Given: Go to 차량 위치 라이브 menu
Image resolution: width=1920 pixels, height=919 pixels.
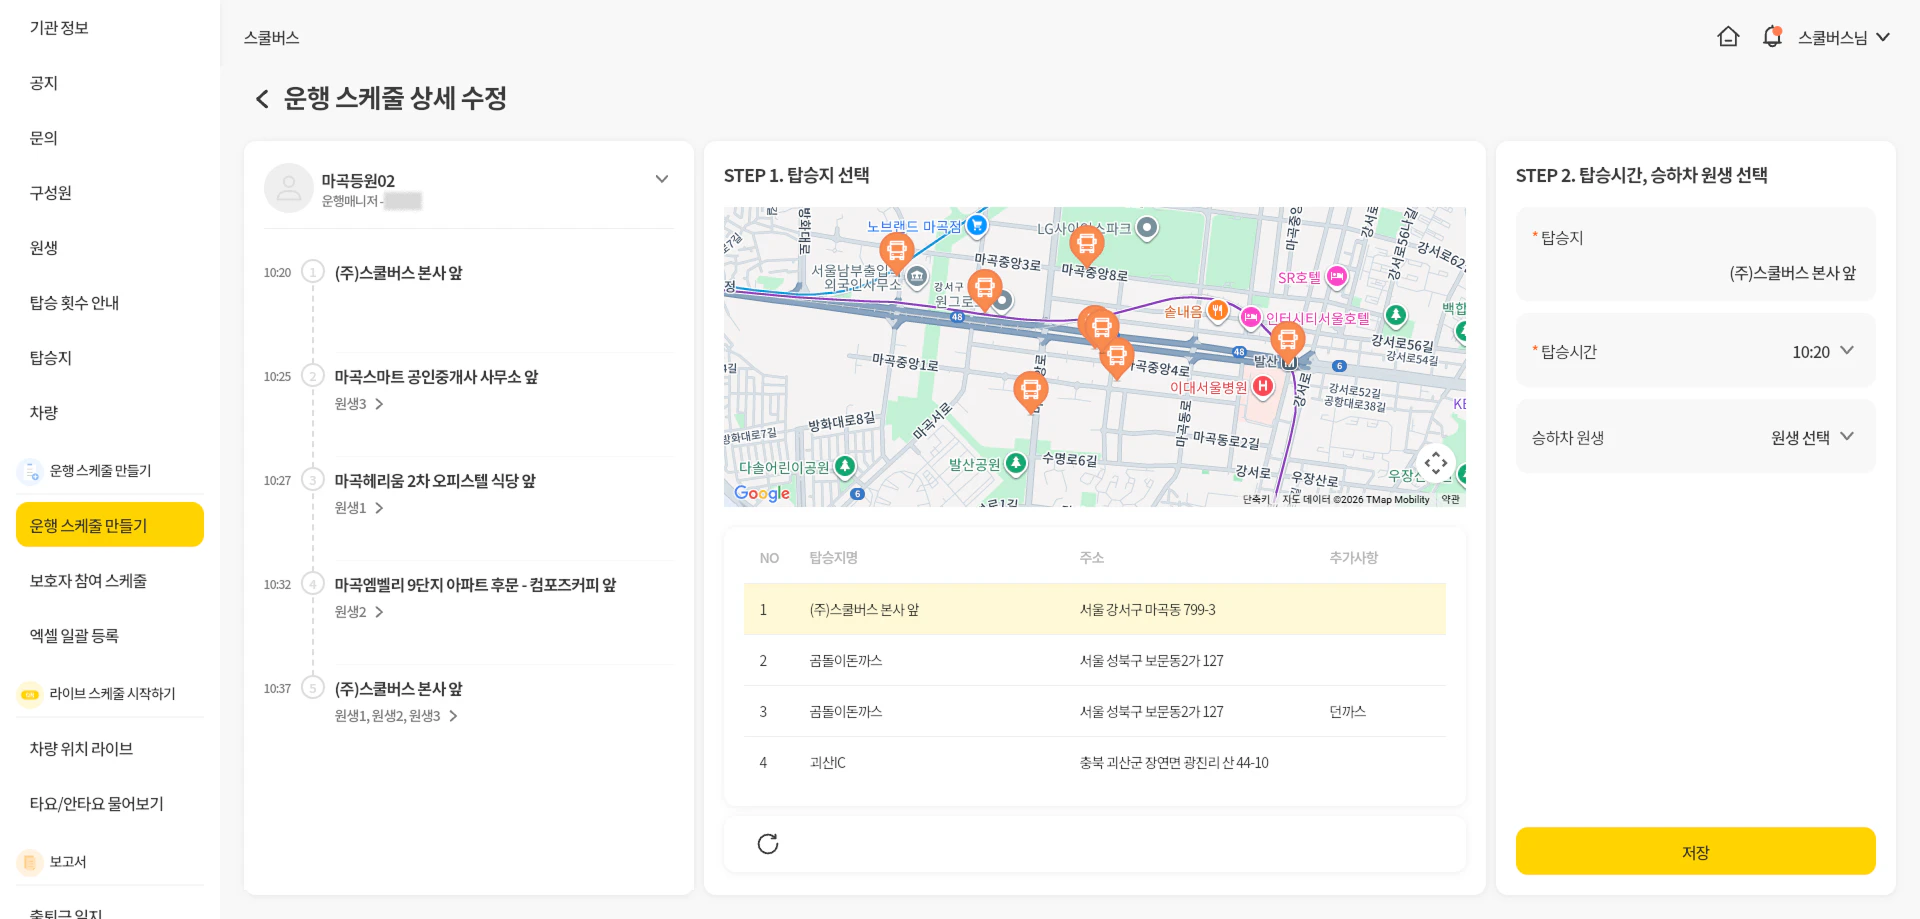Looking at the screenshot, I should [x=81, y=749].
